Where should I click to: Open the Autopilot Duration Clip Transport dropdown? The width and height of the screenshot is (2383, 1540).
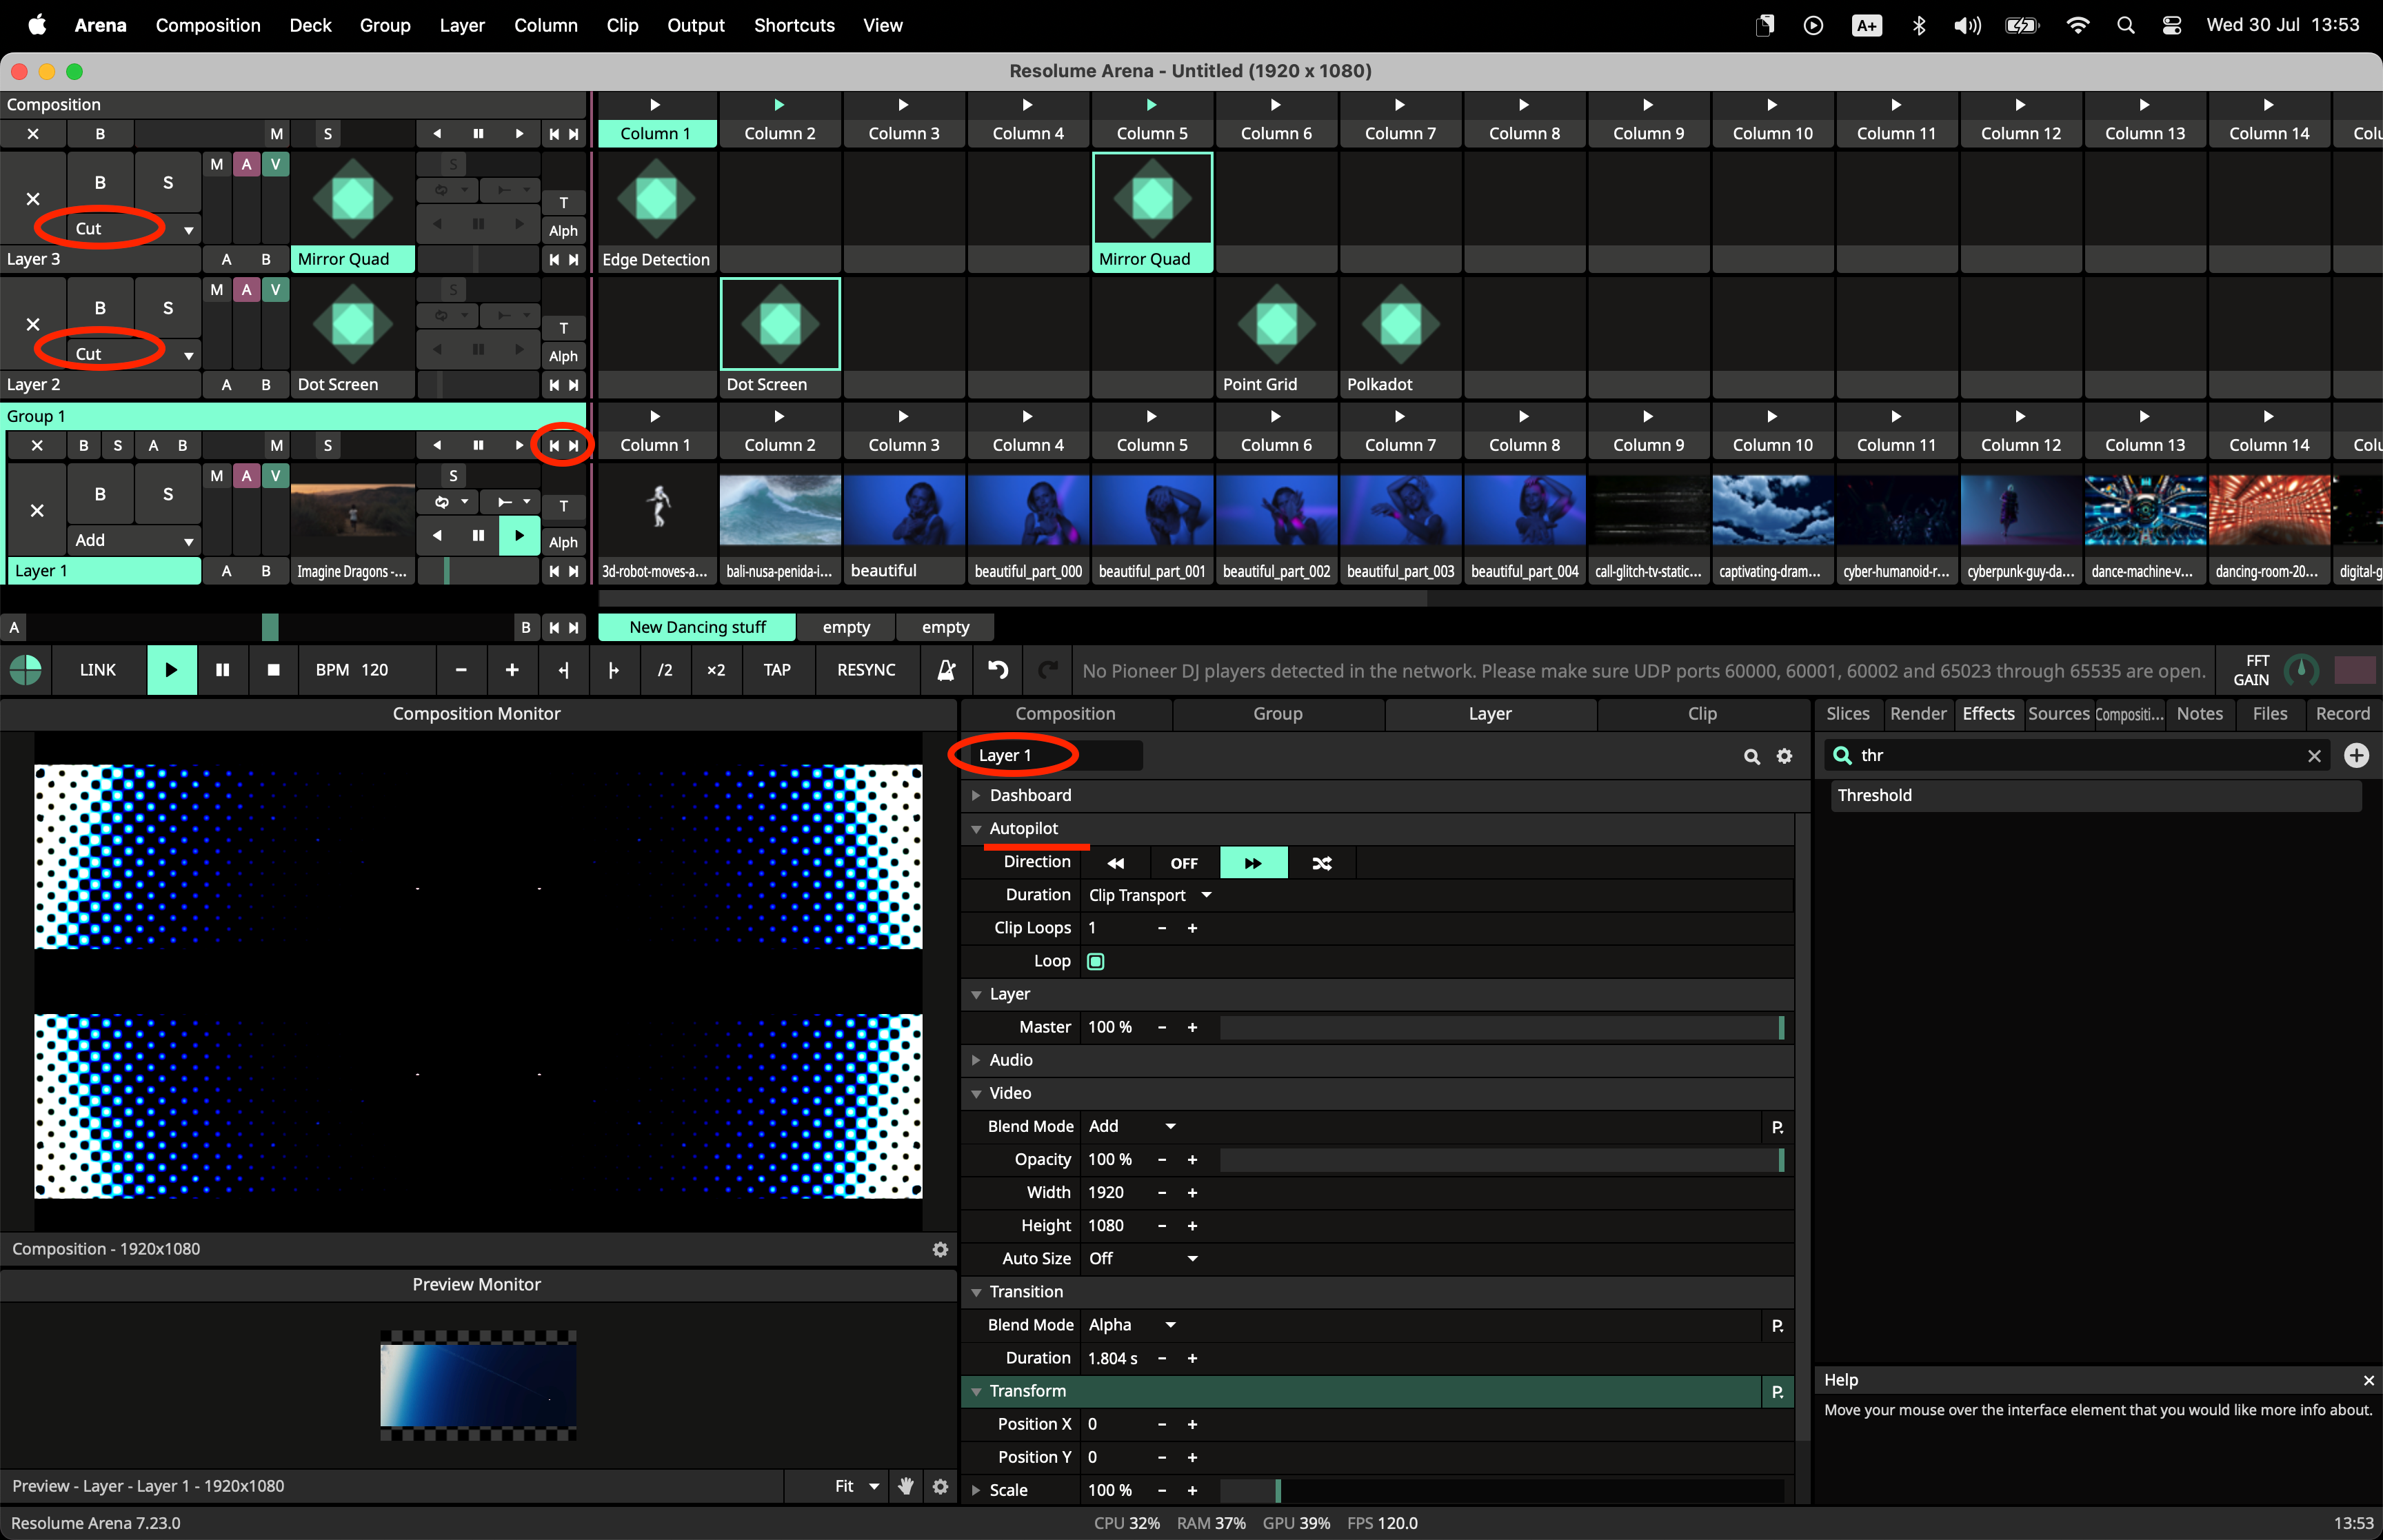coord(1150,895)
